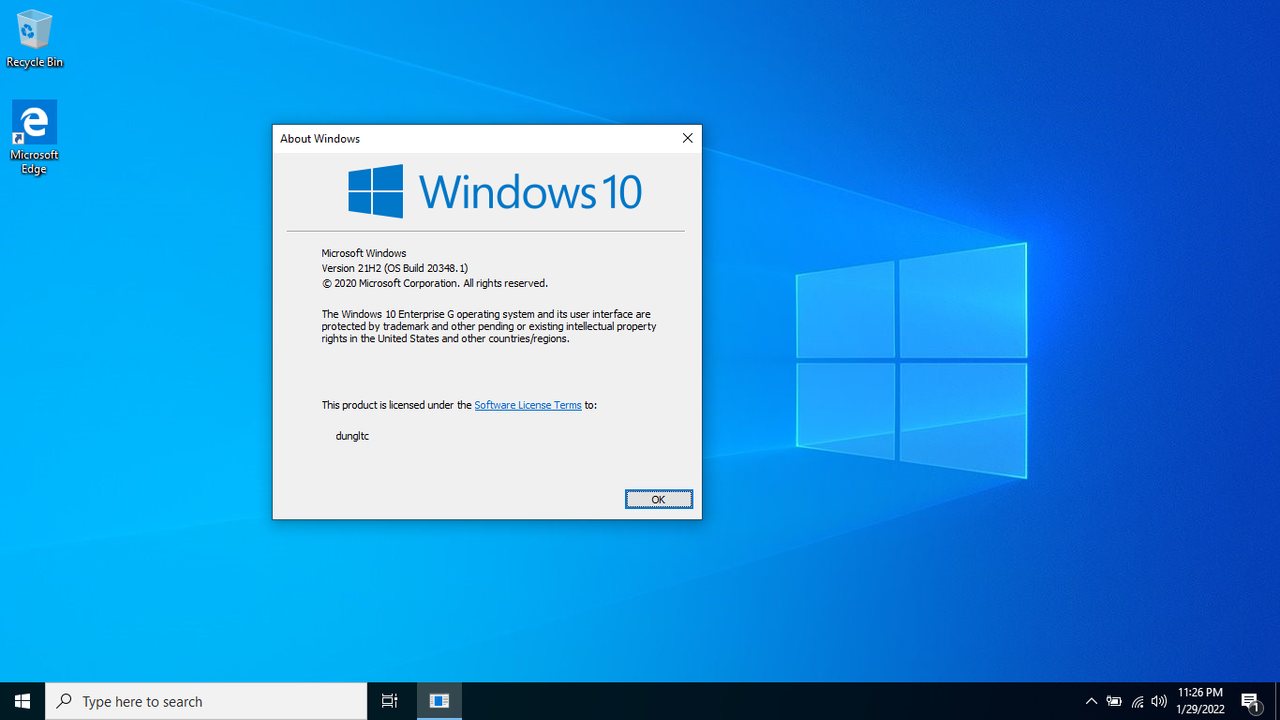Click the Windows 10 Enterprise G paragraph
Image resolution: width=1280 pixels, height=720 pixels.
click(488, 326)
